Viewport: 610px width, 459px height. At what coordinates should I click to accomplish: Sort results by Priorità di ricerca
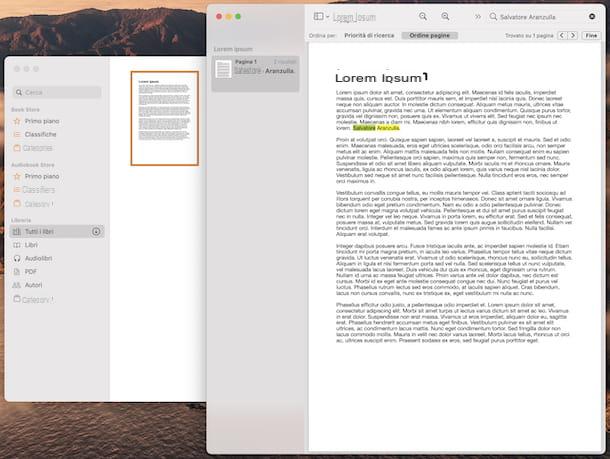(x=369, y=35)
